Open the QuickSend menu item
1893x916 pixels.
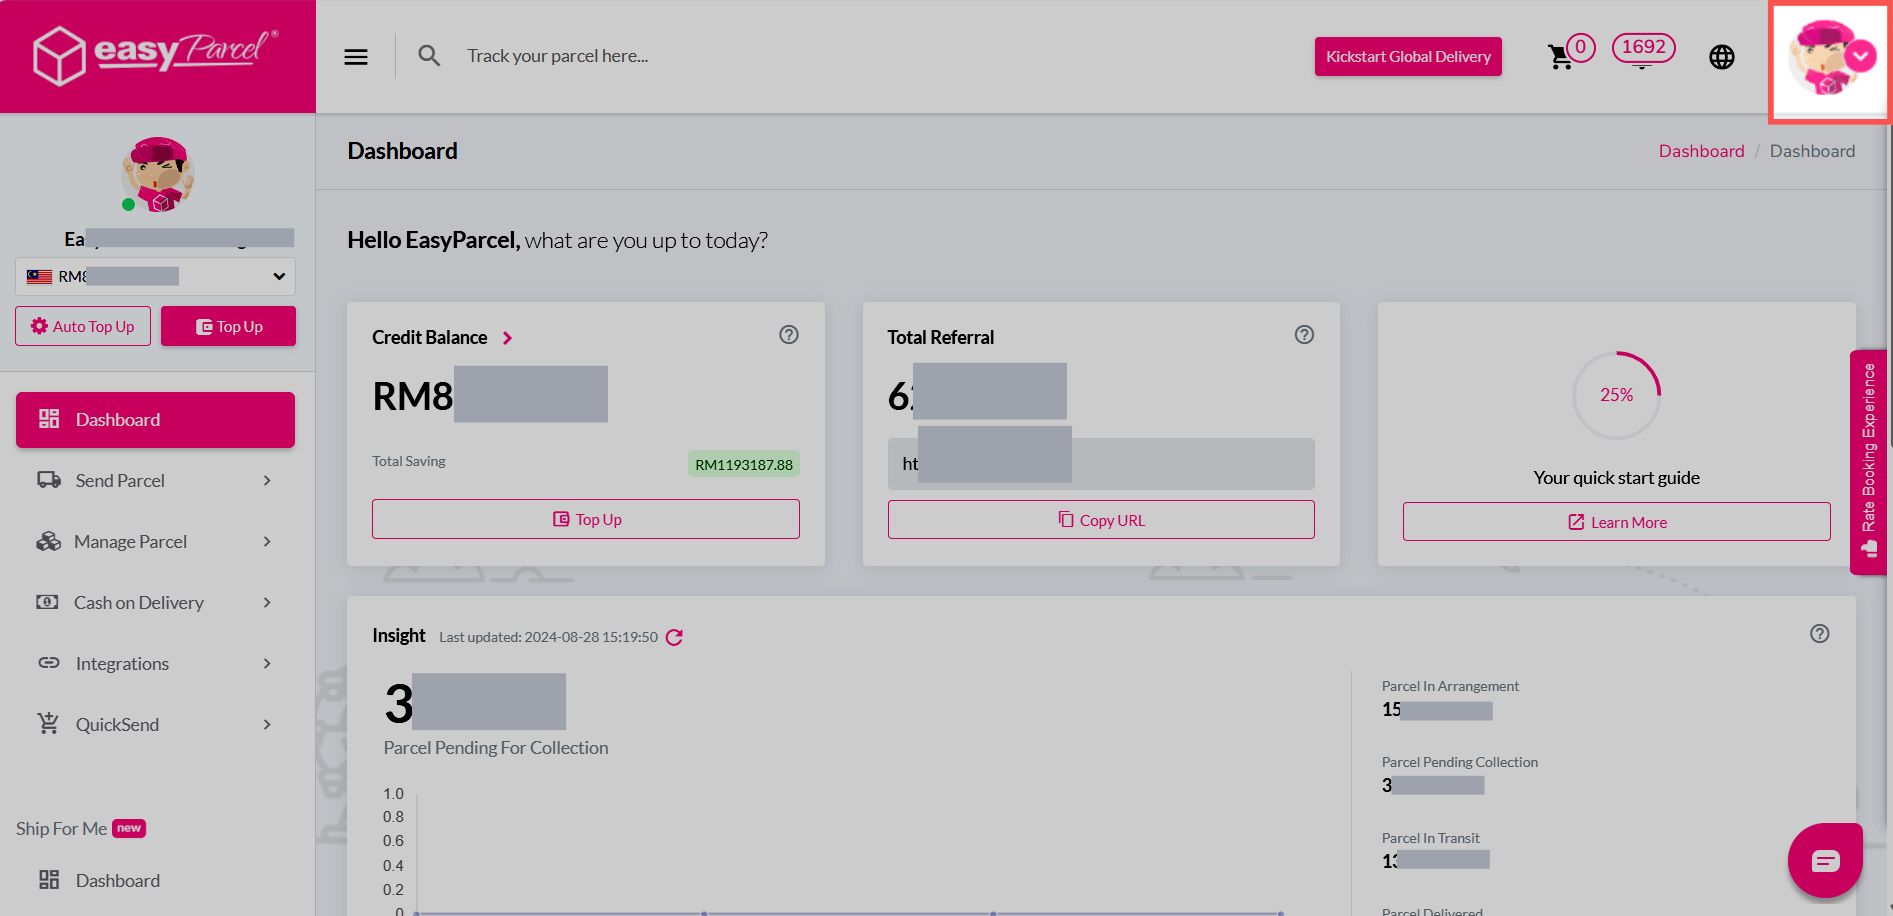(x=155, y=725)
